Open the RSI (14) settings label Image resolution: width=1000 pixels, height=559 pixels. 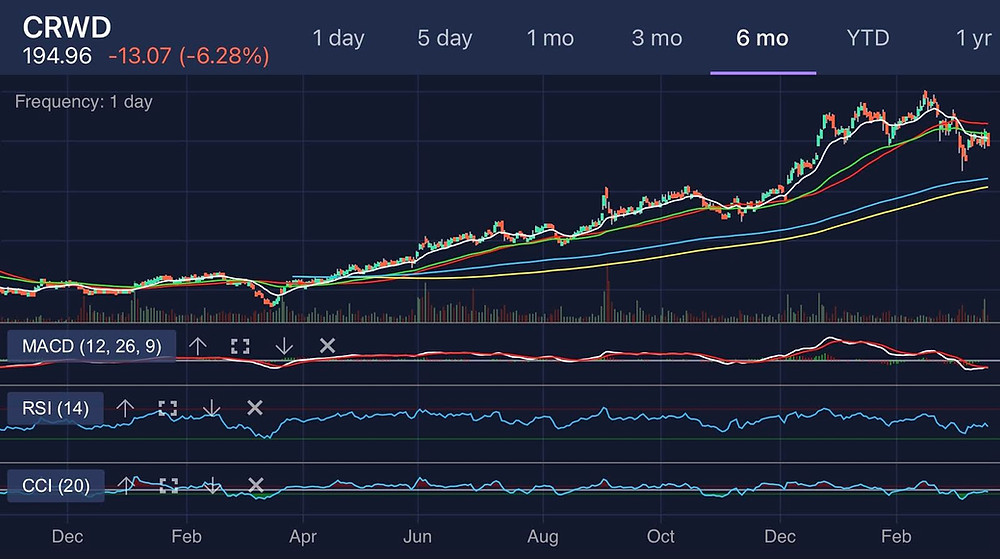[55, 408]
